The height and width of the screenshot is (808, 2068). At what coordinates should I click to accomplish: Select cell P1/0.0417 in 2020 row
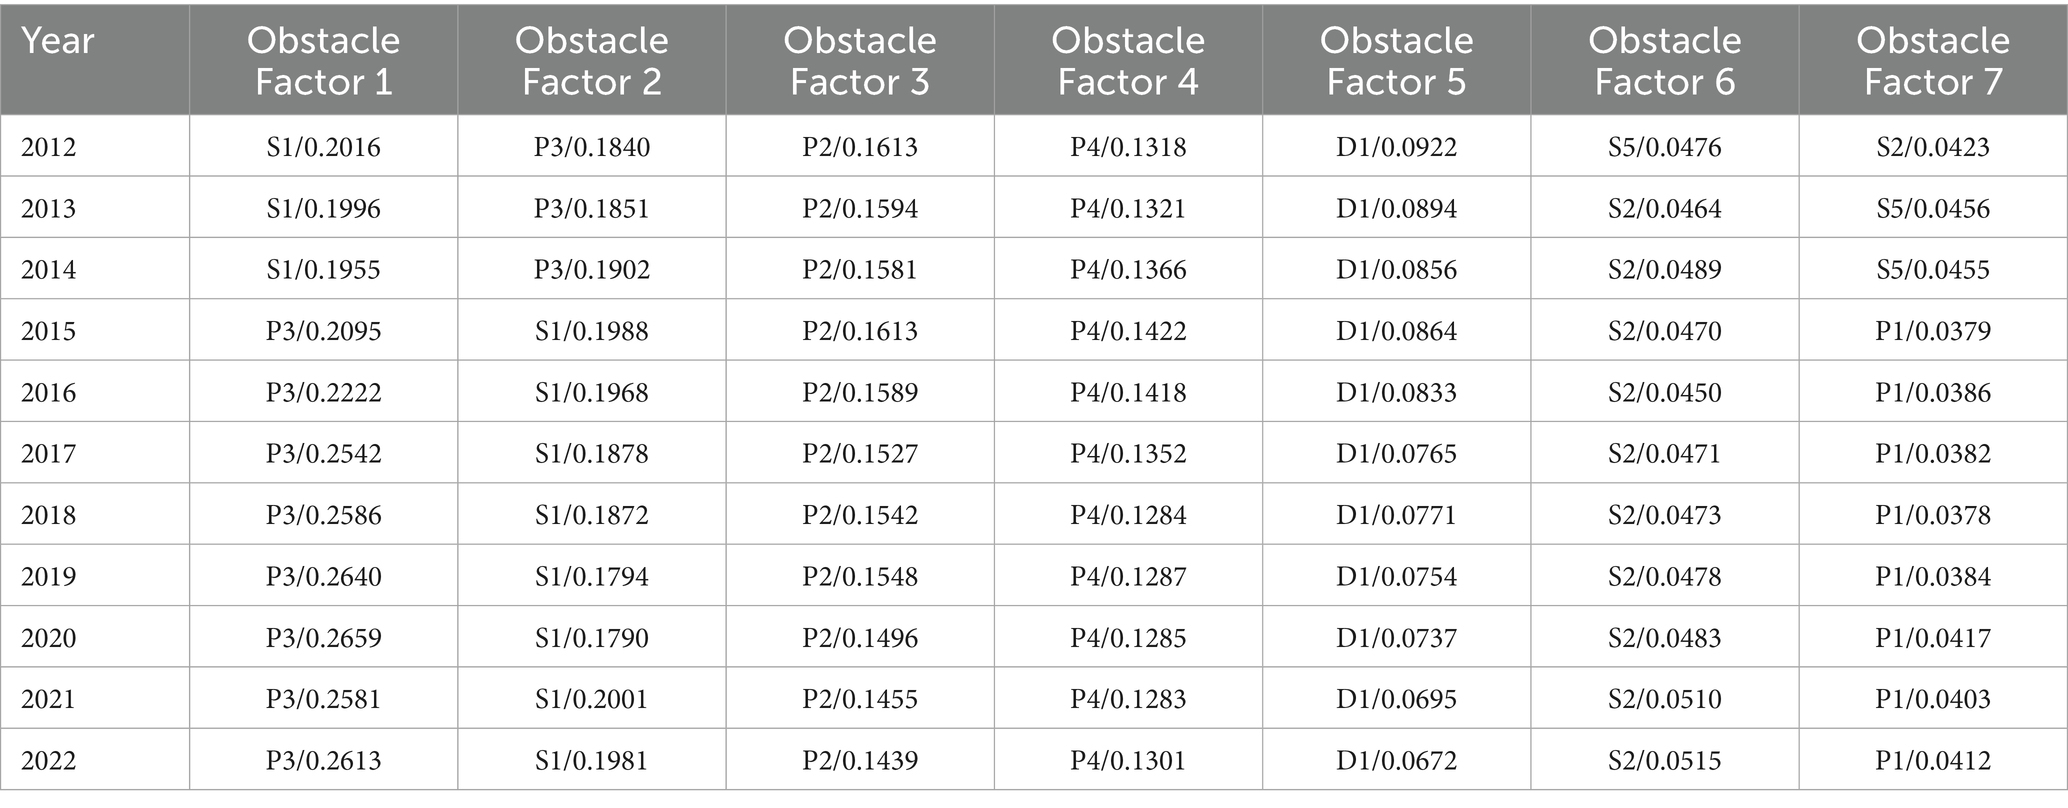pyautogui.click(x=1933, y=637)
